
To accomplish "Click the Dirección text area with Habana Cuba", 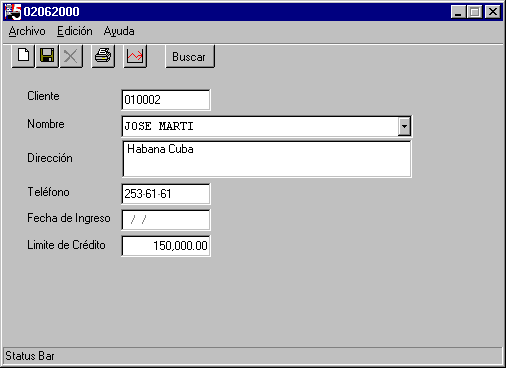I will coord(267,159).
